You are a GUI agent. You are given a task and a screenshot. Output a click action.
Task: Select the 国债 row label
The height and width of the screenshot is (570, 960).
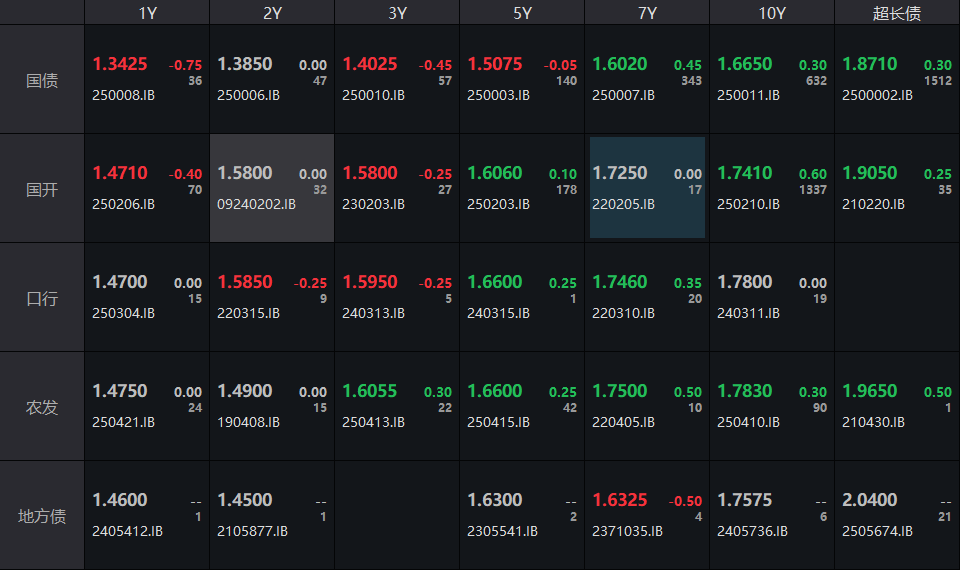(42, 81)
